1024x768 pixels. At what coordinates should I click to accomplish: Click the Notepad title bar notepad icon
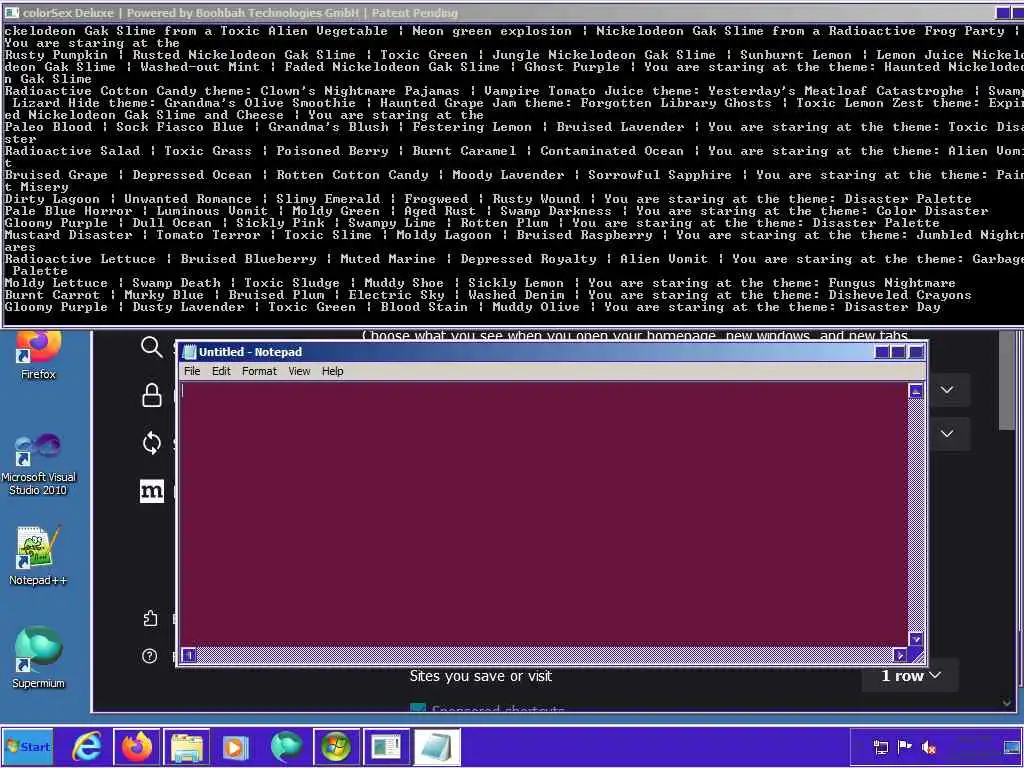[x=189, y=352]
